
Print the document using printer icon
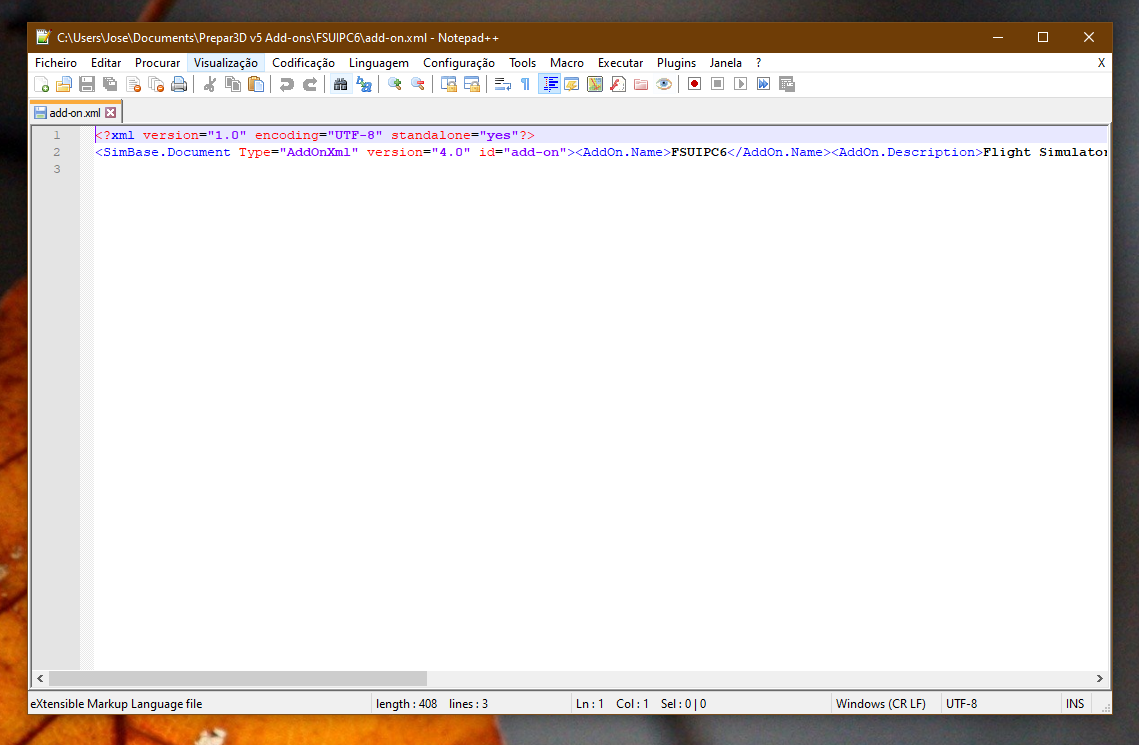click(179, 84)
